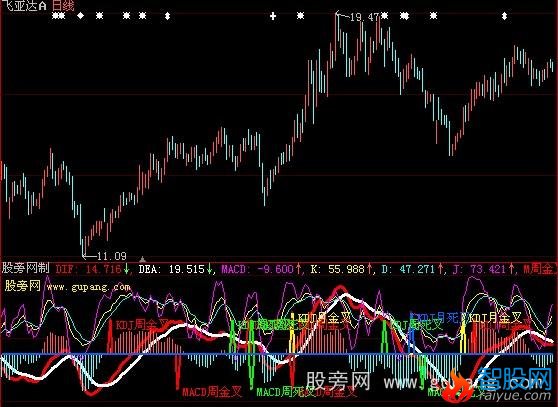
Task: Click the stock name 飞亚达A
Action: click(24, 5)
